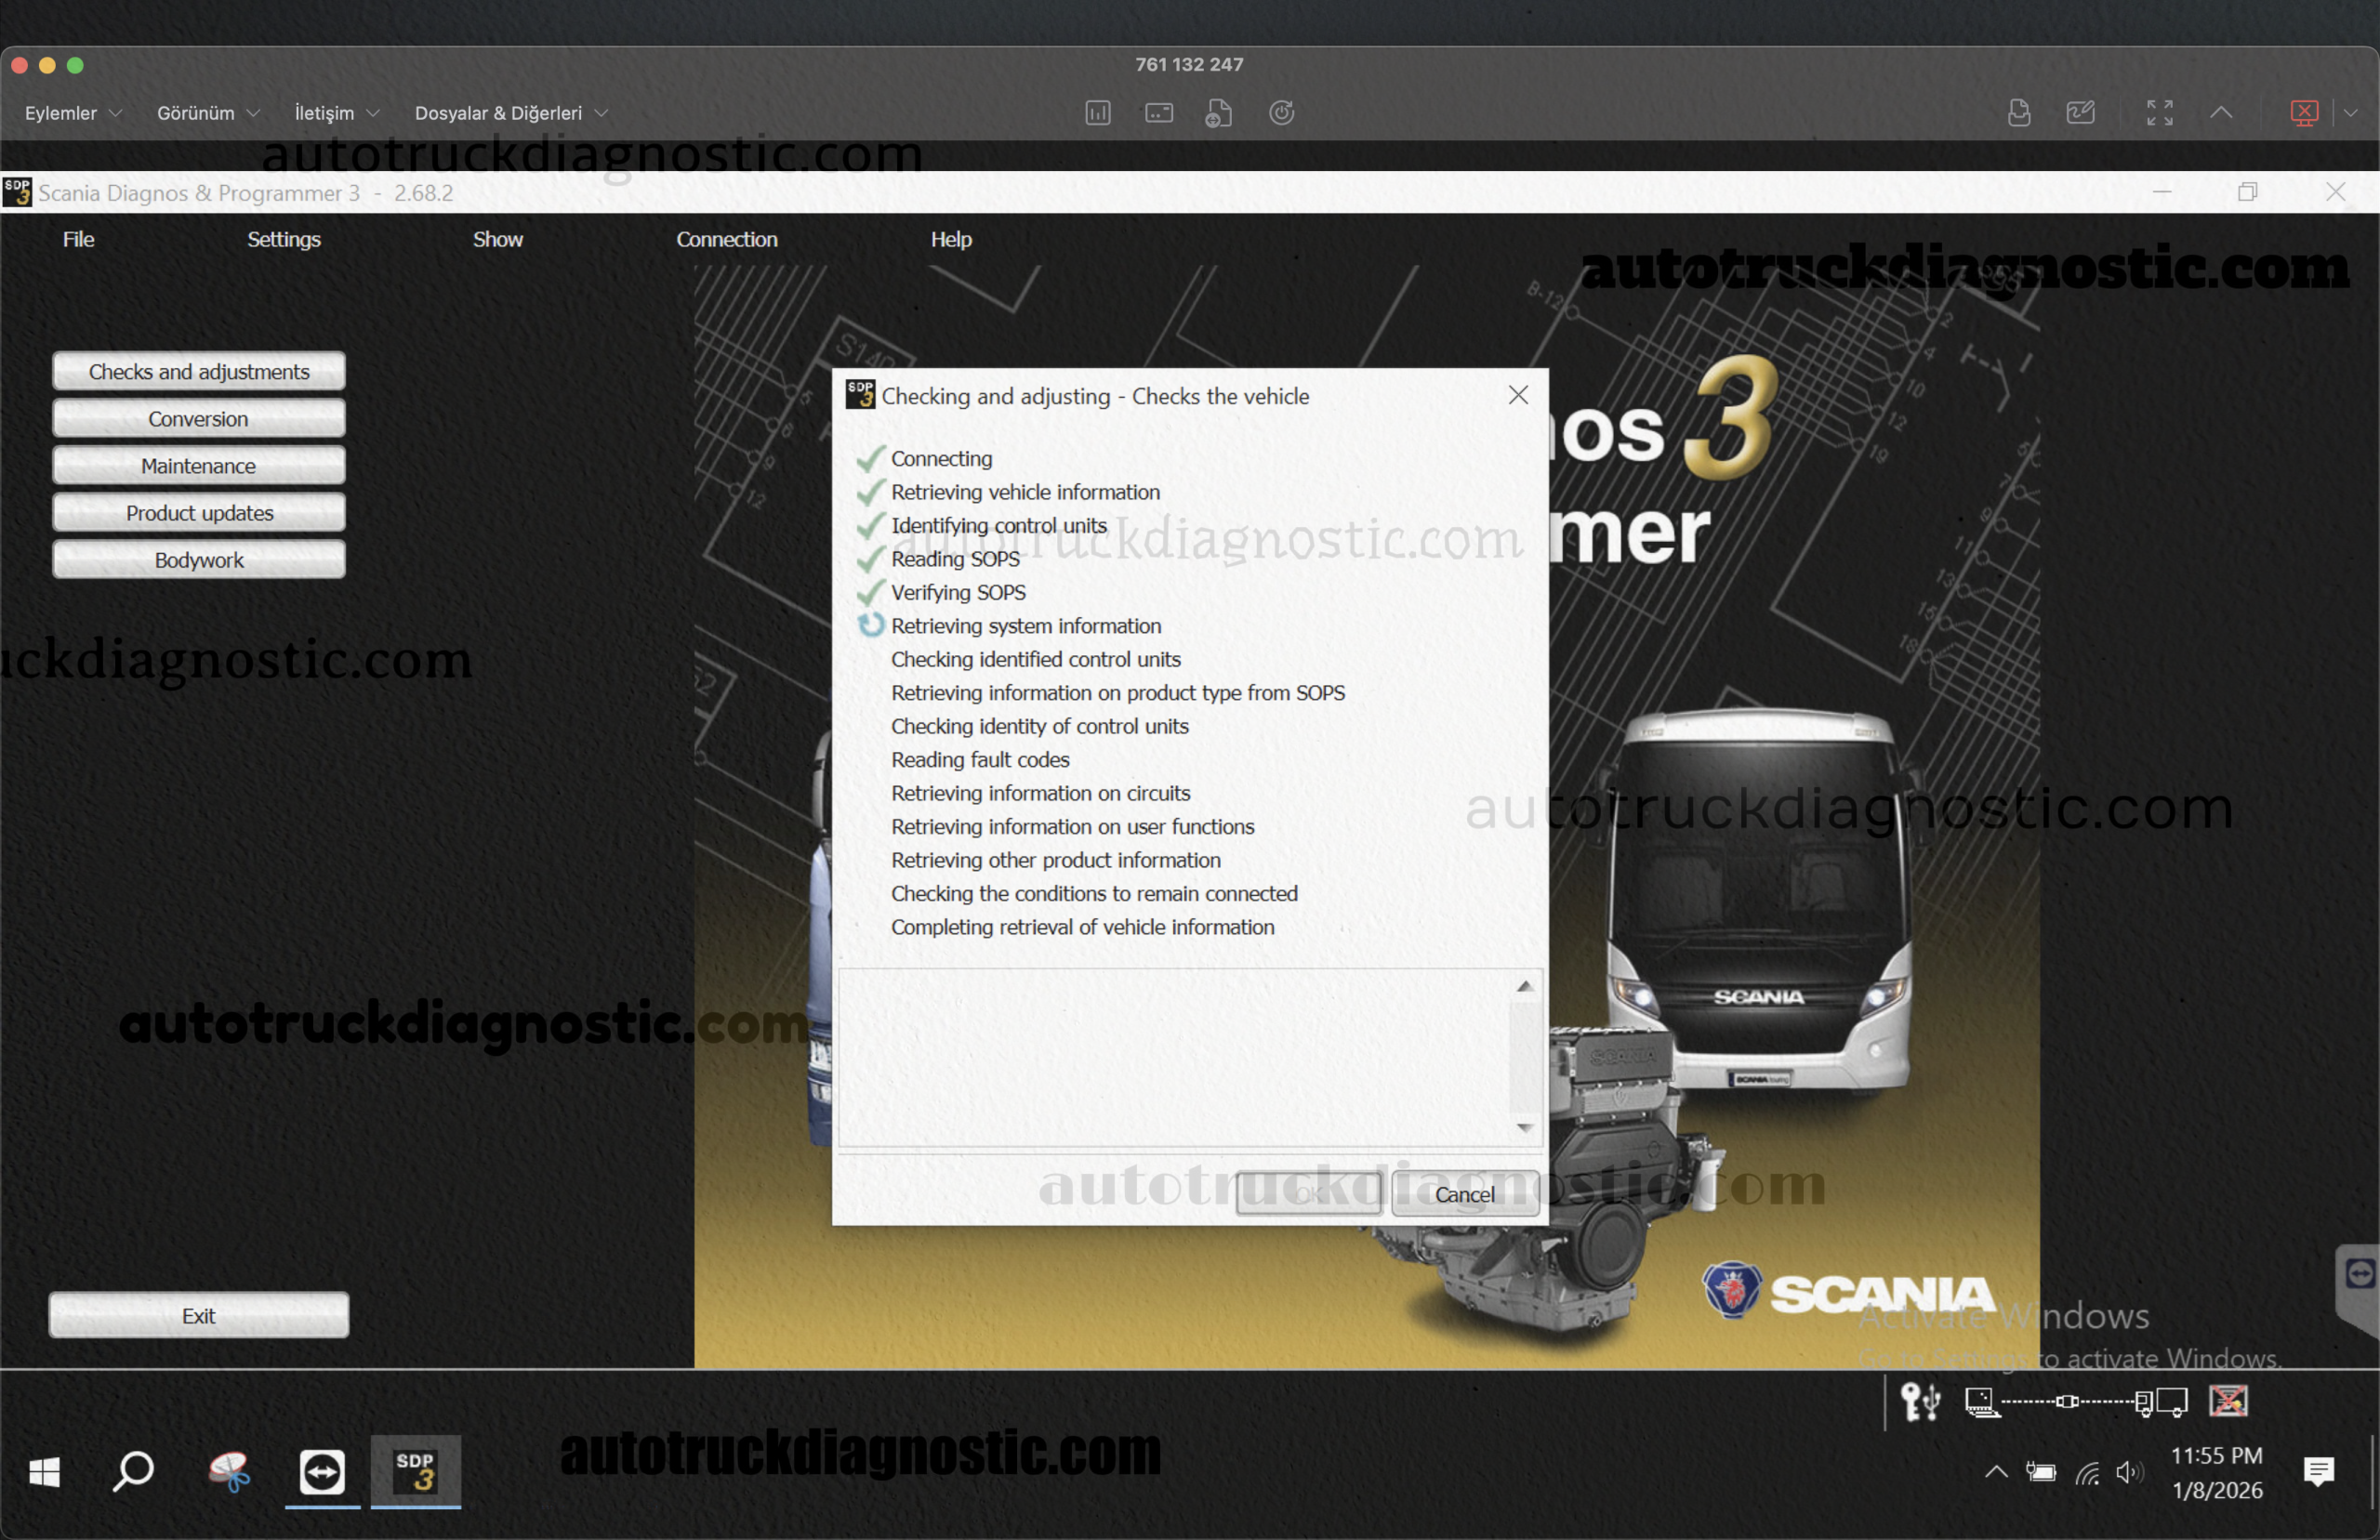Click the crossed-out certificate status icon
This screenshot has height=1540, width=2380.
(x=2228, y=1401)
